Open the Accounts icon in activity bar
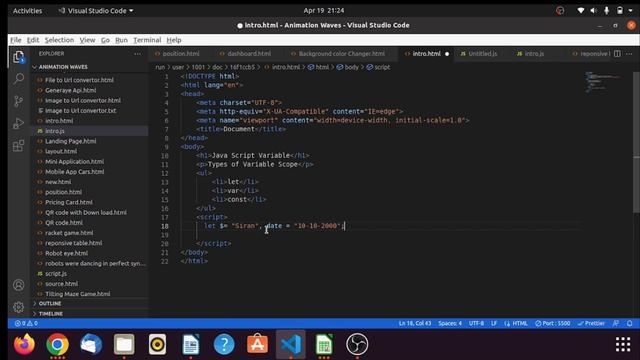 [x=18, y=285]
